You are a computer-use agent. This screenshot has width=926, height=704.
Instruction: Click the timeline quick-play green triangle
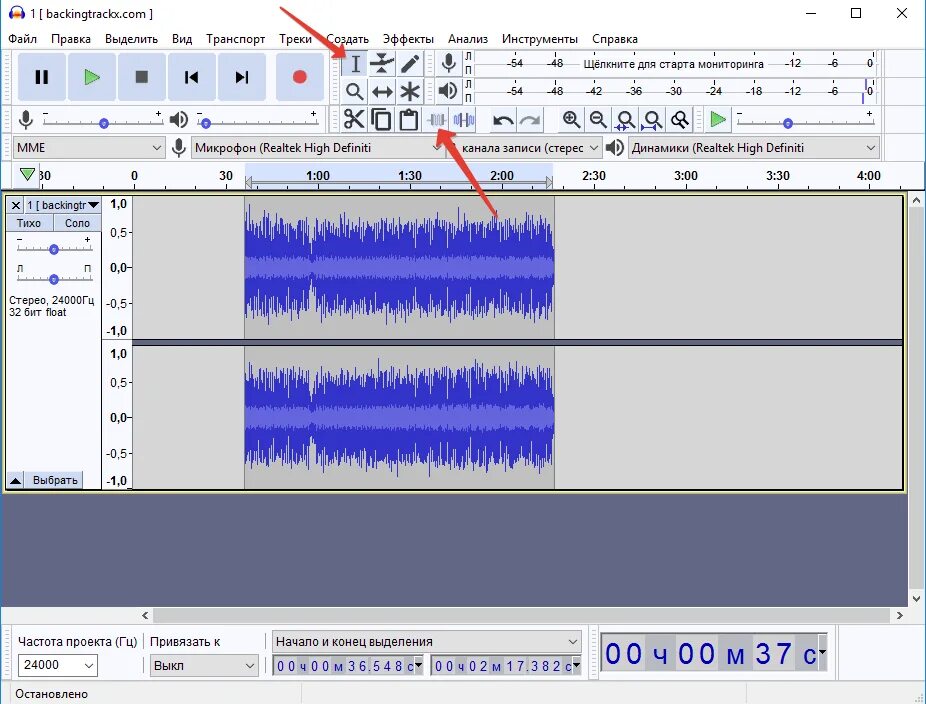click(x=27, y=174)
